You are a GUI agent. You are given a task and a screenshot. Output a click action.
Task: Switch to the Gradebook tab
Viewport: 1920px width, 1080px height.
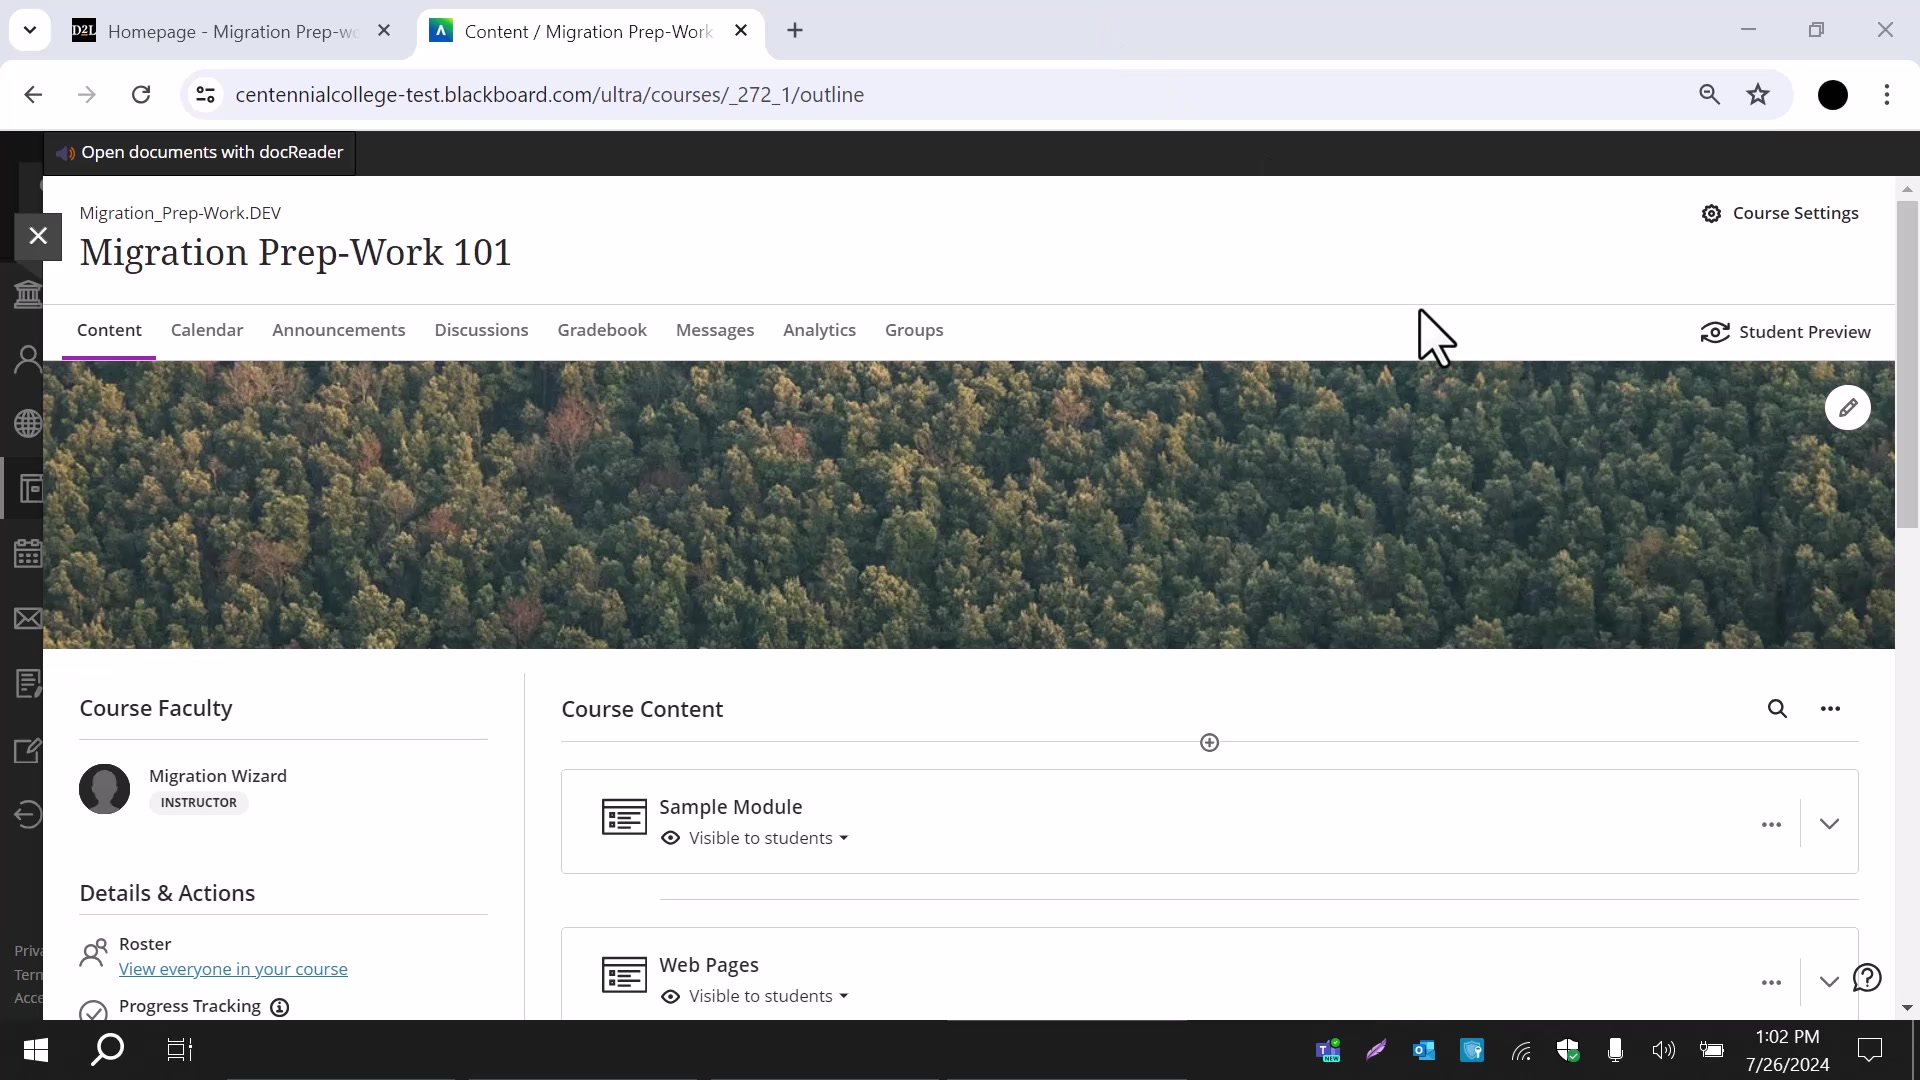[601, 330]
